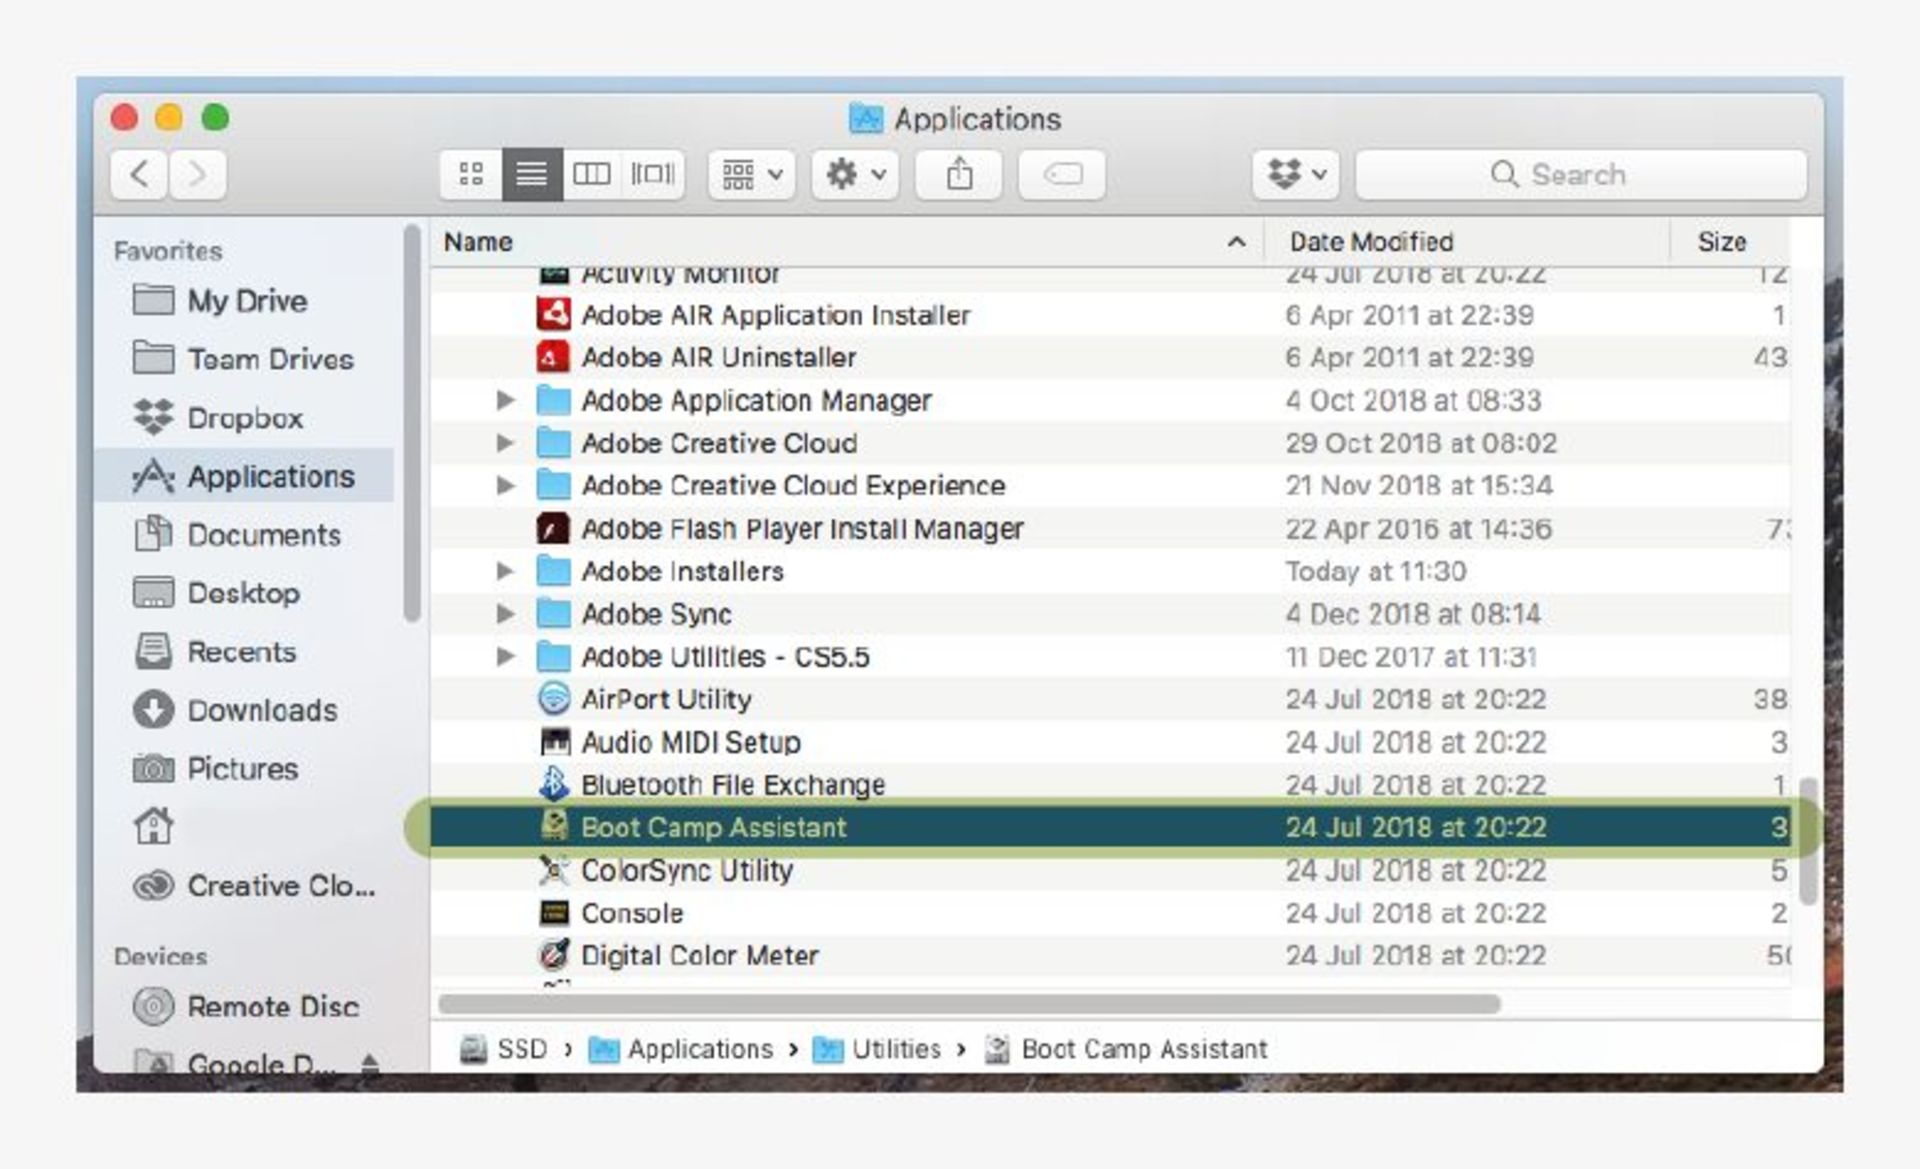The width and height of the screenshot is (1920, 1169).
Task: Open the Dropbox toolbar dropdown
Action: click(x=1296, y=175)
